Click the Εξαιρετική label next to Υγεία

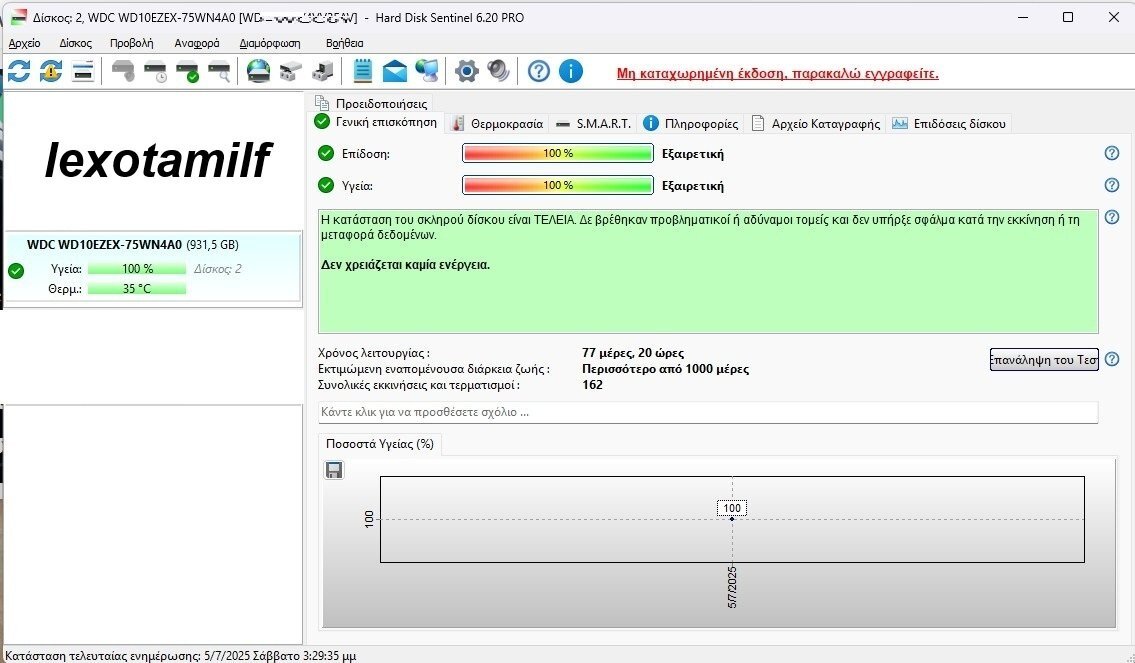pyautogui.click(x=693, y=185)
